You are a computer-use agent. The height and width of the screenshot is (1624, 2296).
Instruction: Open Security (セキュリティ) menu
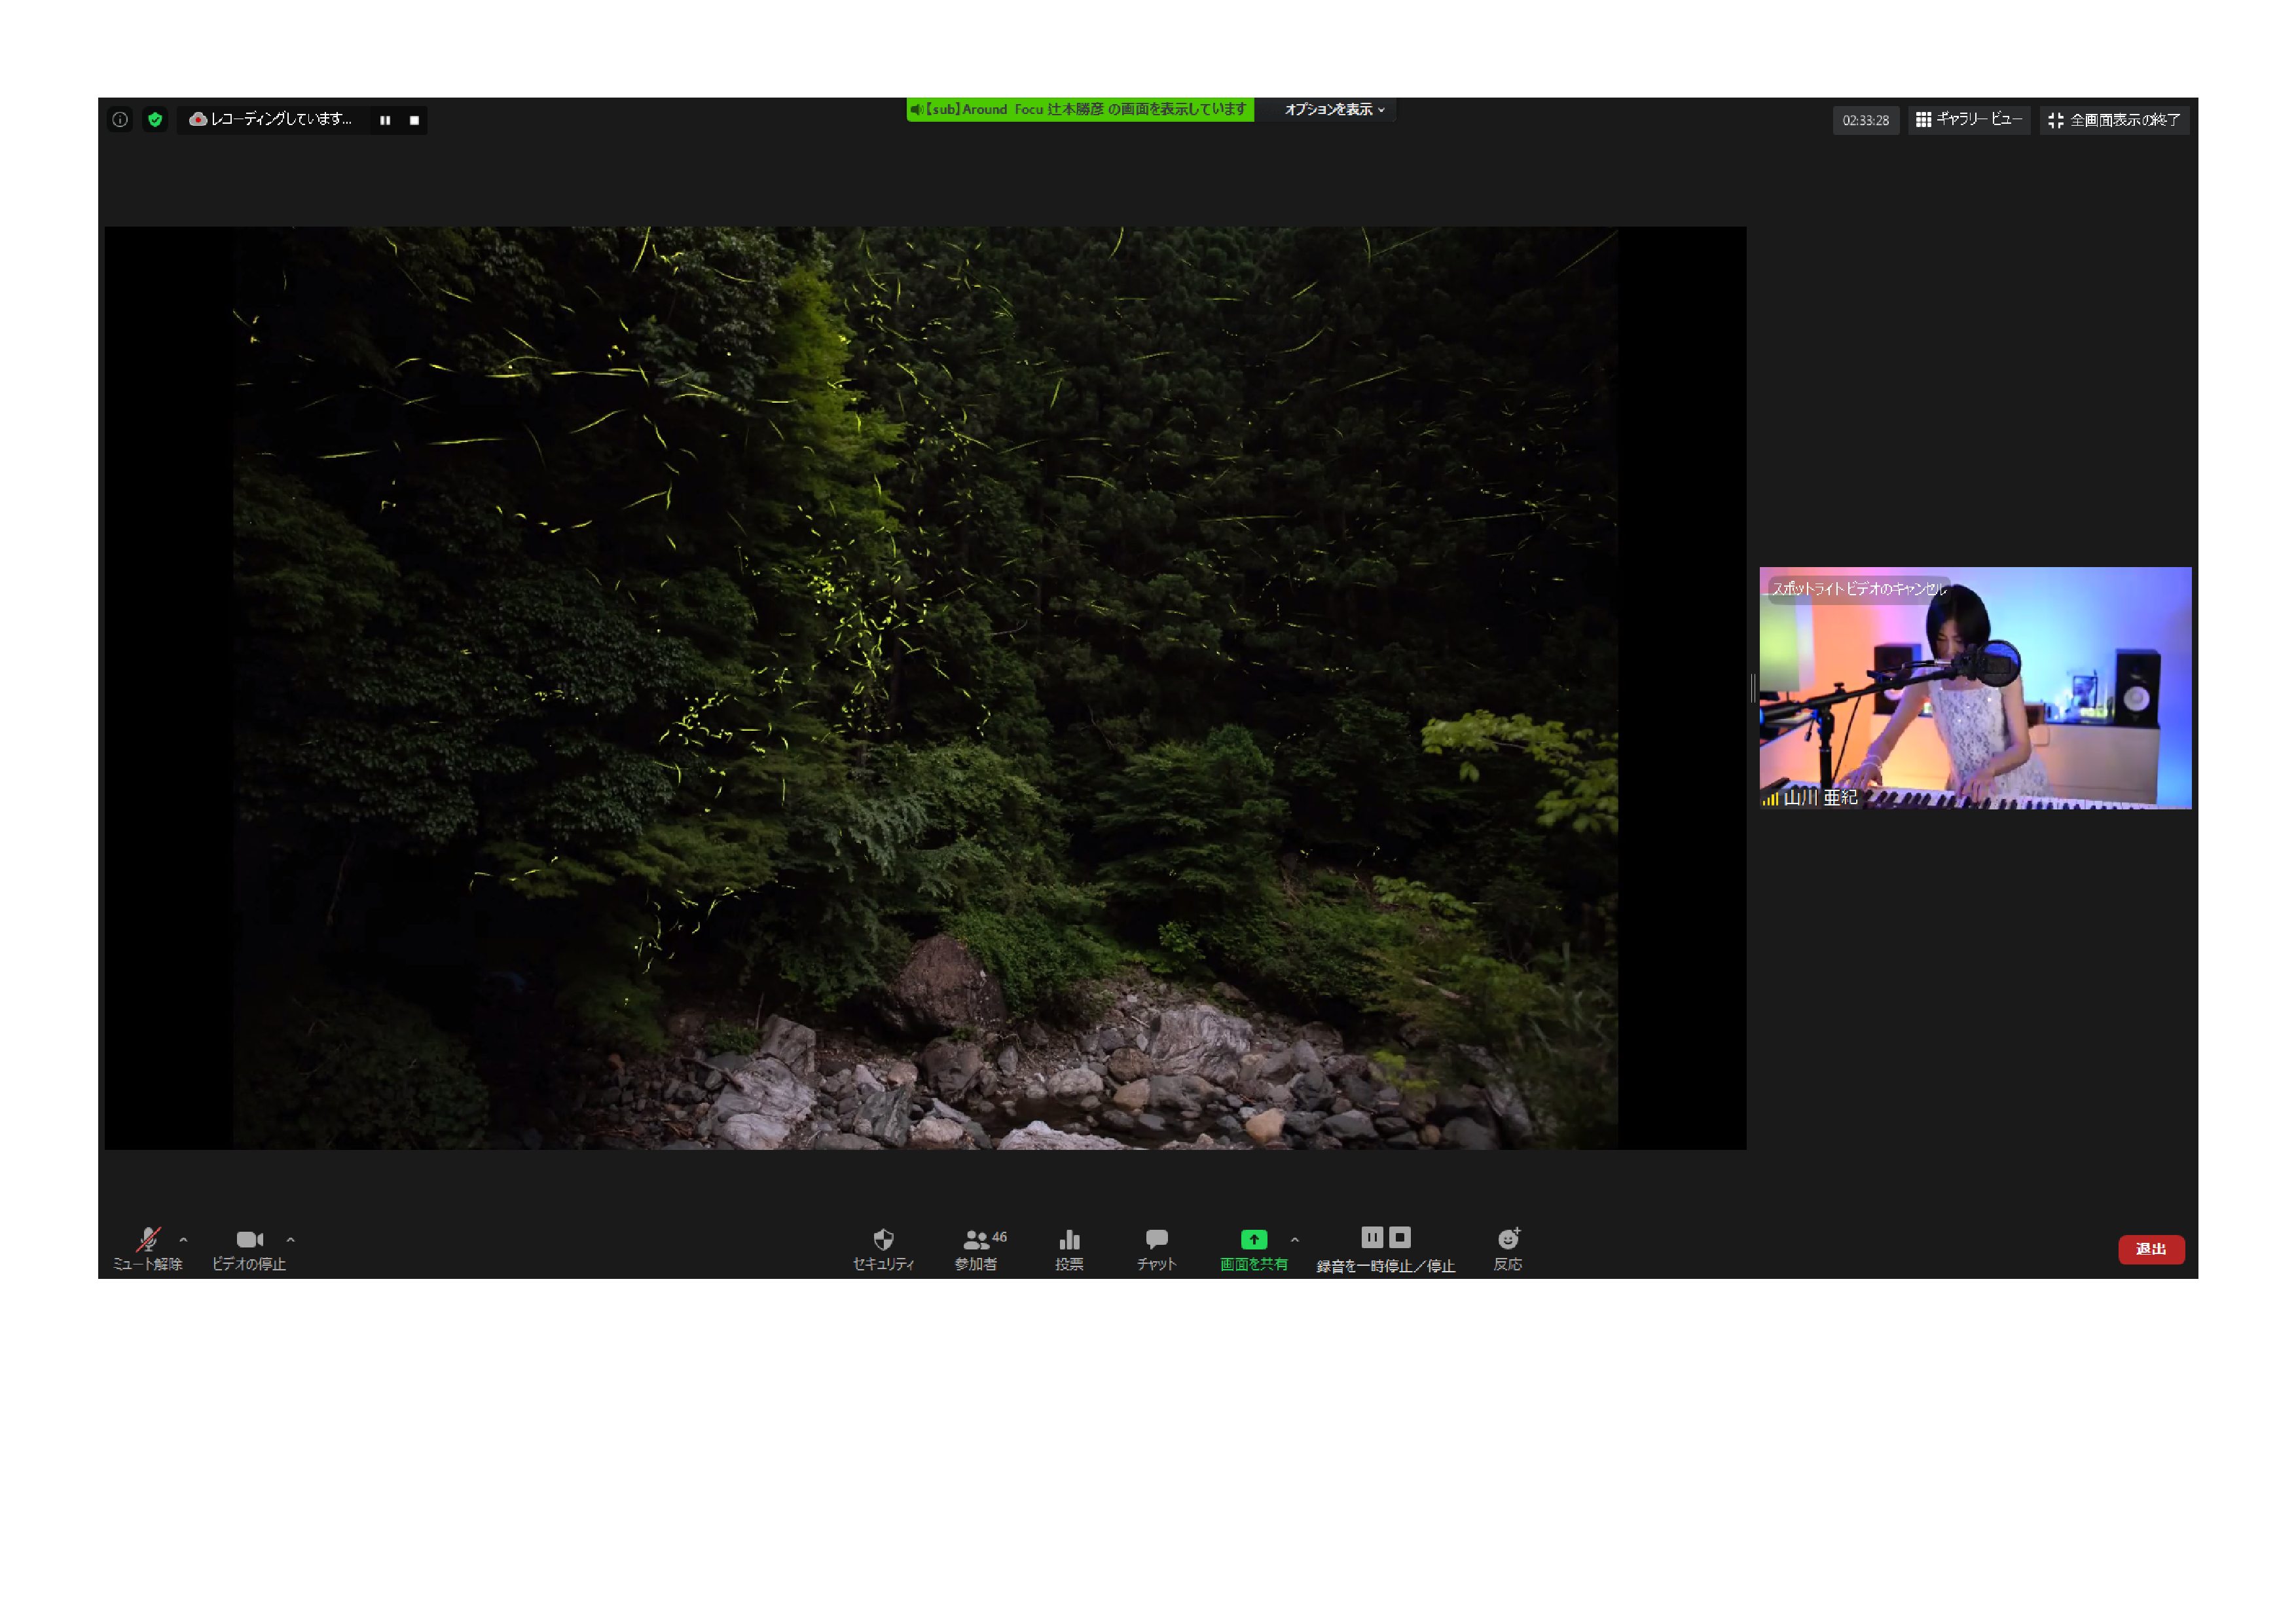pos(883,1249)
